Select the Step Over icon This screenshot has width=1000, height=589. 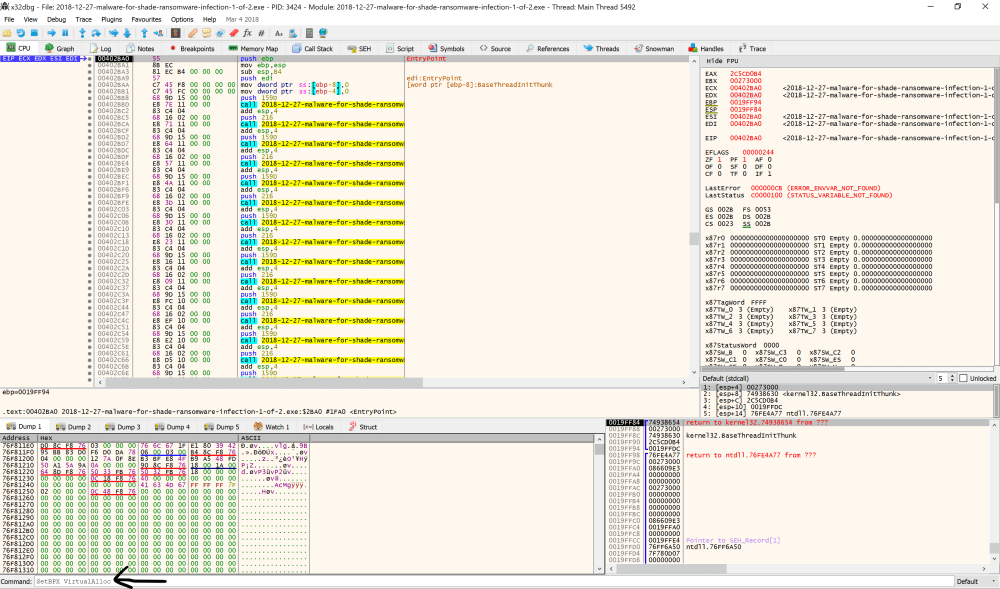(x=96, y=33)
